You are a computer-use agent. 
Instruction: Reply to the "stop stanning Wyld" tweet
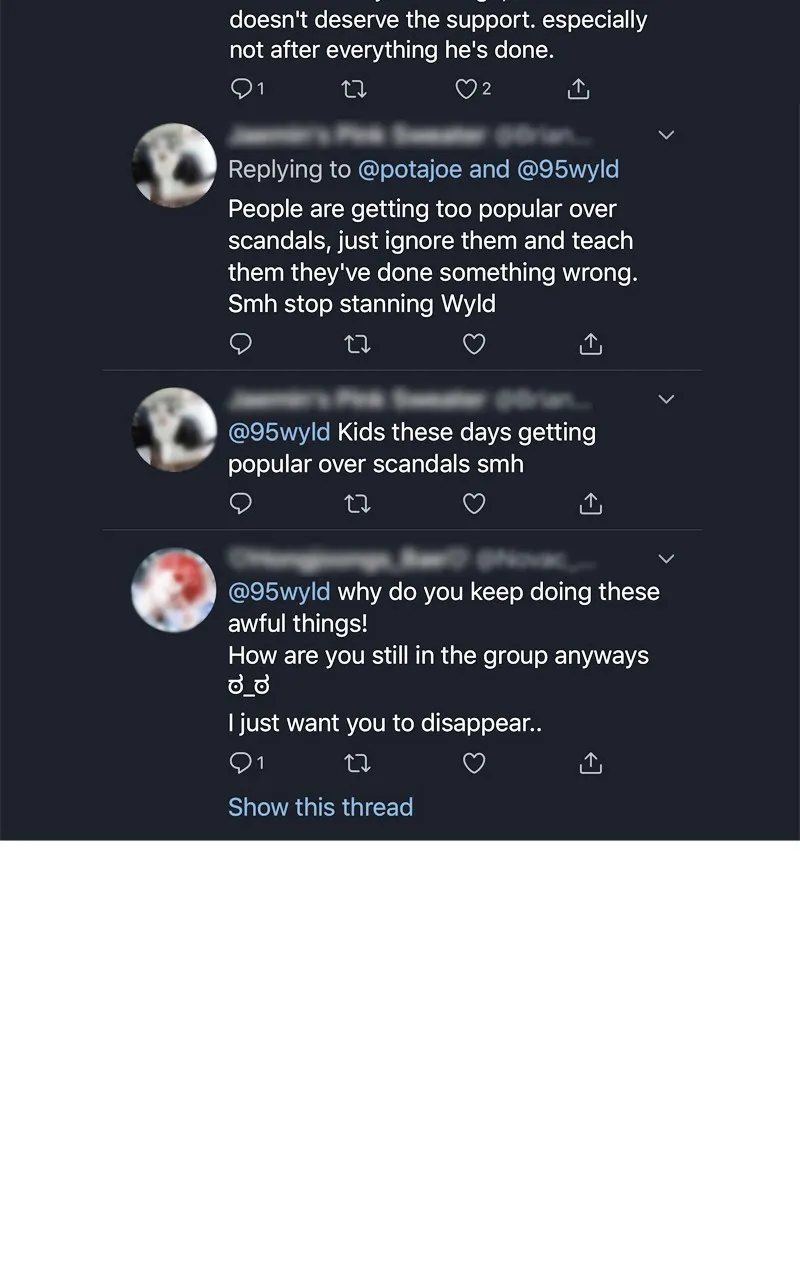click(241, 344)
